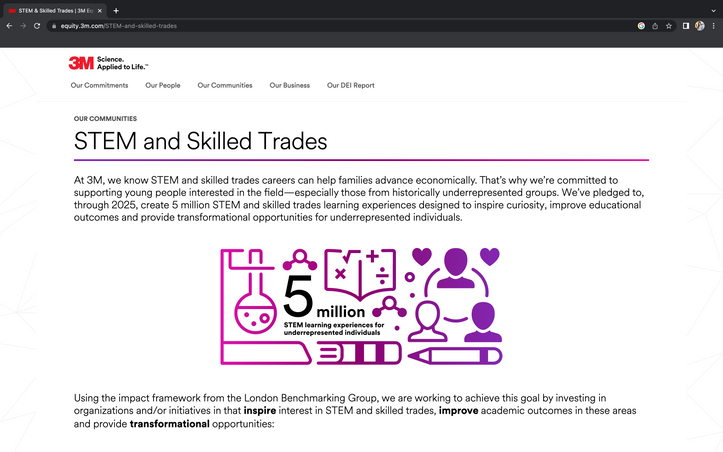This screenshot has height=452, width=723.
Task: Share this page using the share icon
Action: [x=655, y=26]
